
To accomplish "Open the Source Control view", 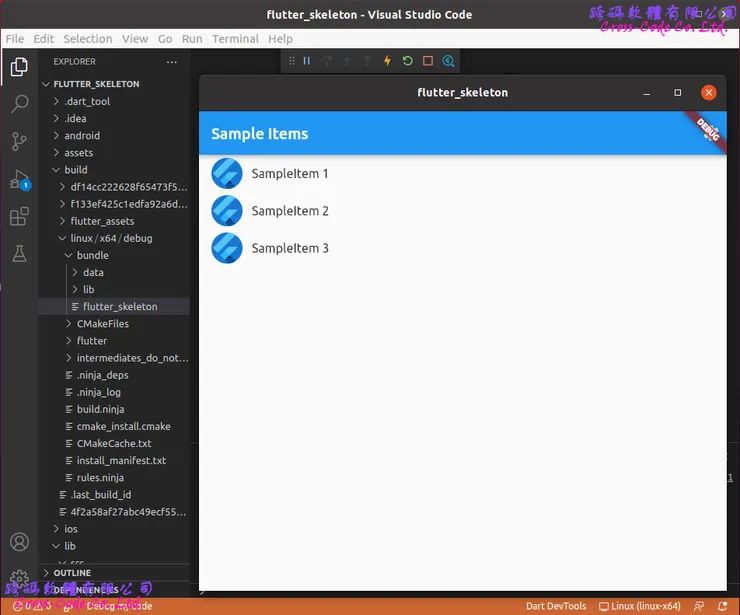I will click(x=19, y=141).
